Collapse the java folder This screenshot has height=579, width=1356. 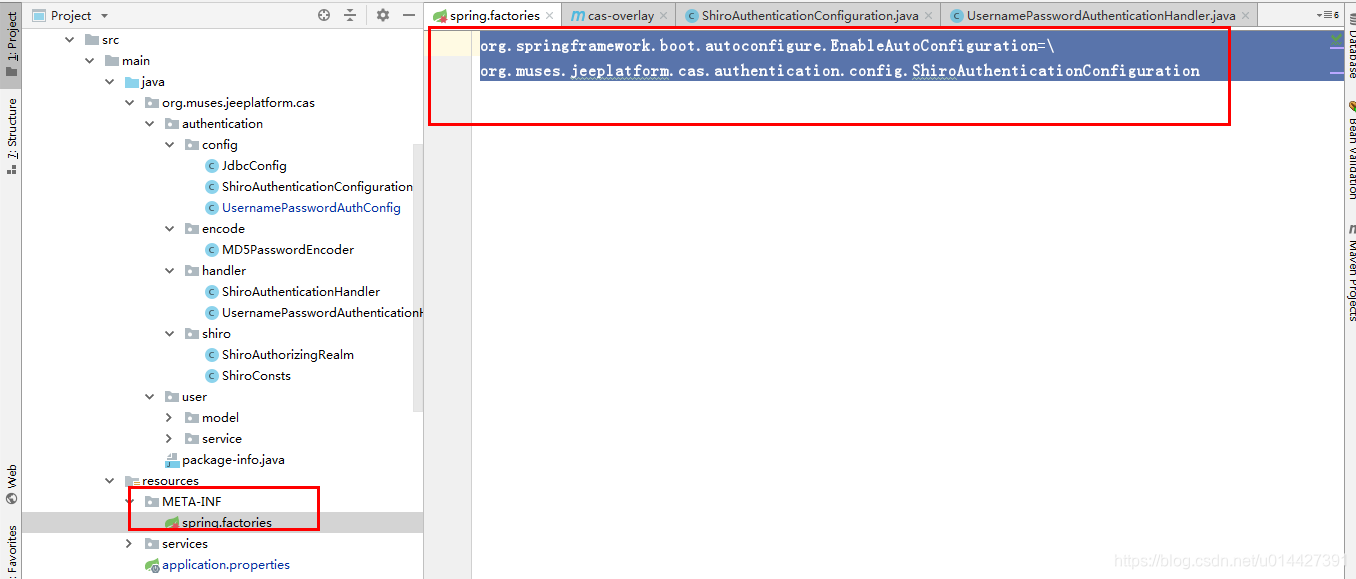coord(110,82)
